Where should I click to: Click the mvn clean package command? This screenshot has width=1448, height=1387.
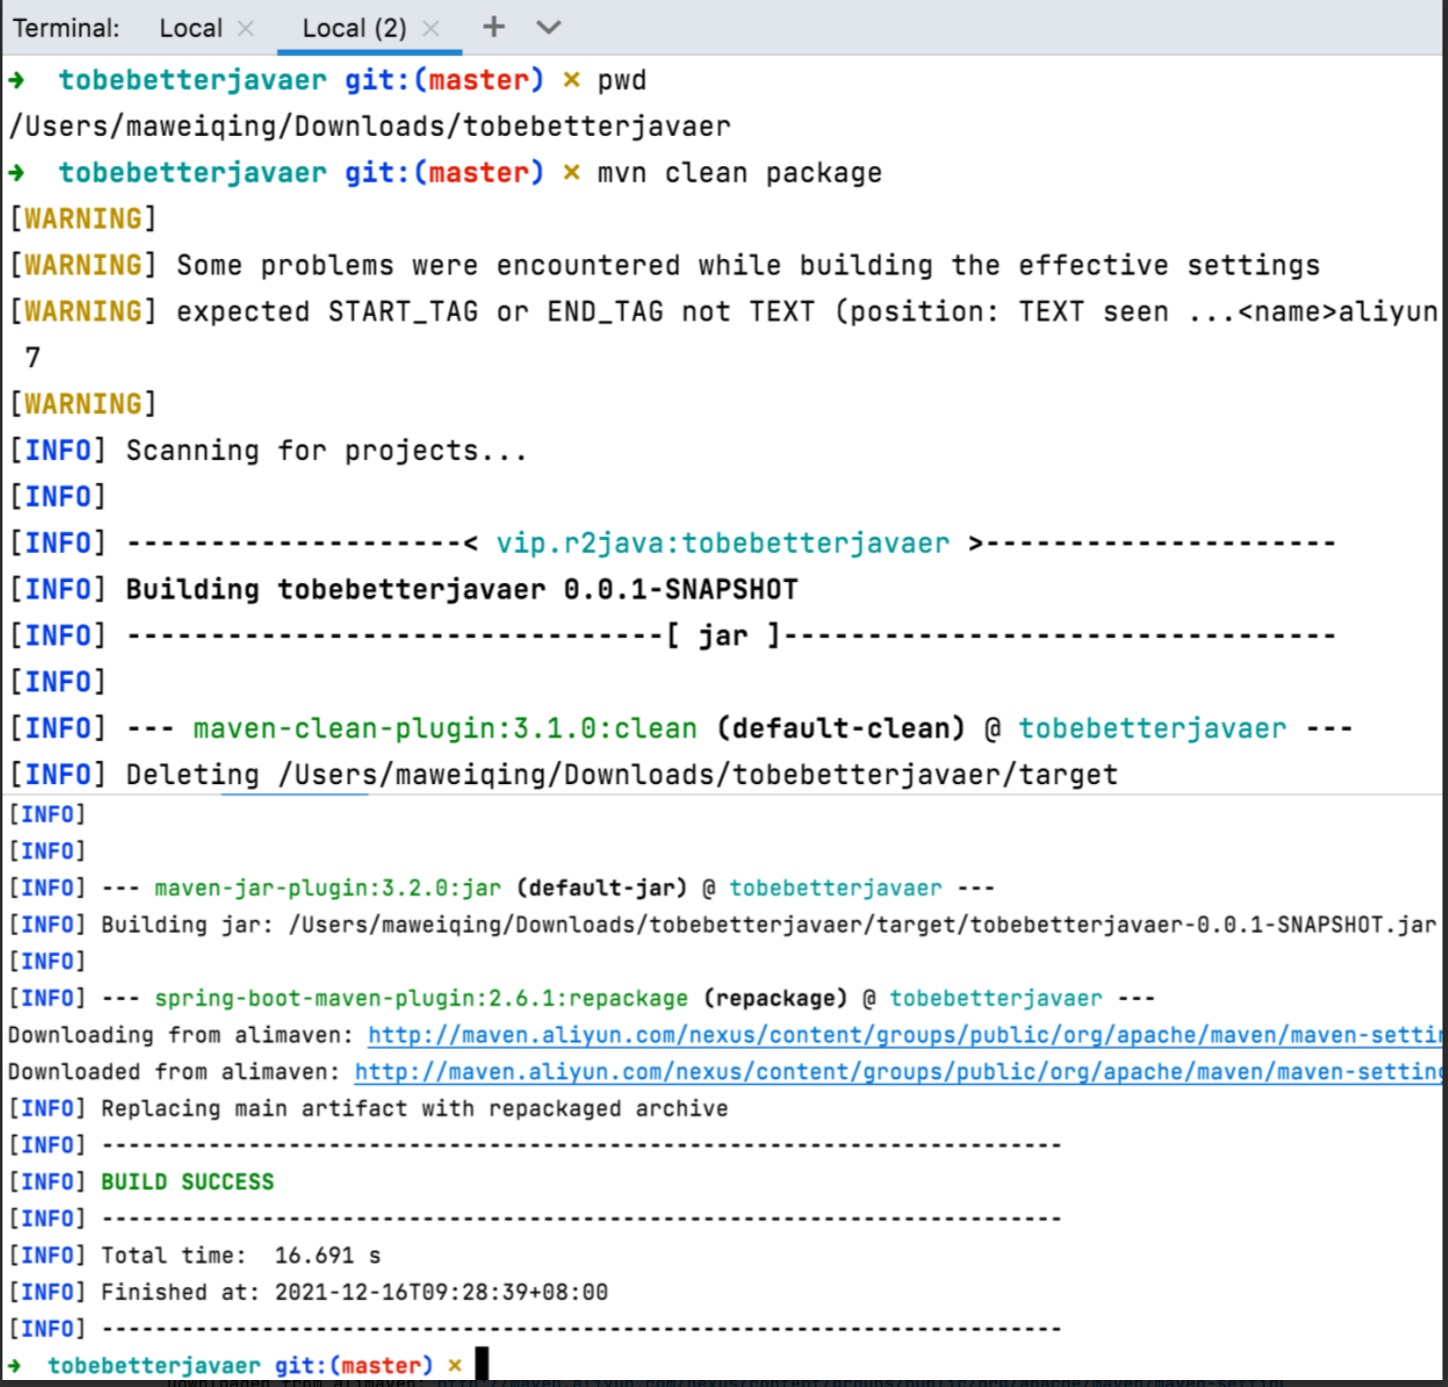coord(739,173)
